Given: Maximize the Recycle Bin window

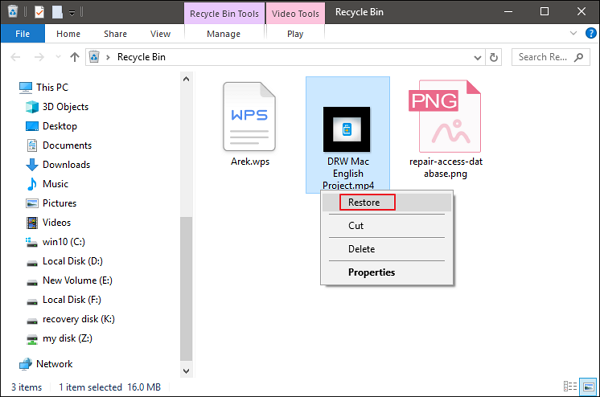Looking at the screenshot, I should click(544, 12).
